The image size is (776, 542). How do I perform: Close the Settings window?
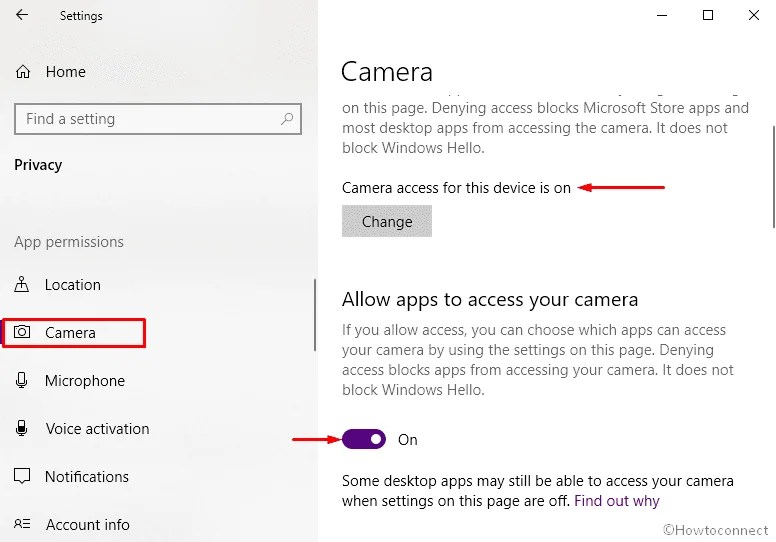point(754,15)
